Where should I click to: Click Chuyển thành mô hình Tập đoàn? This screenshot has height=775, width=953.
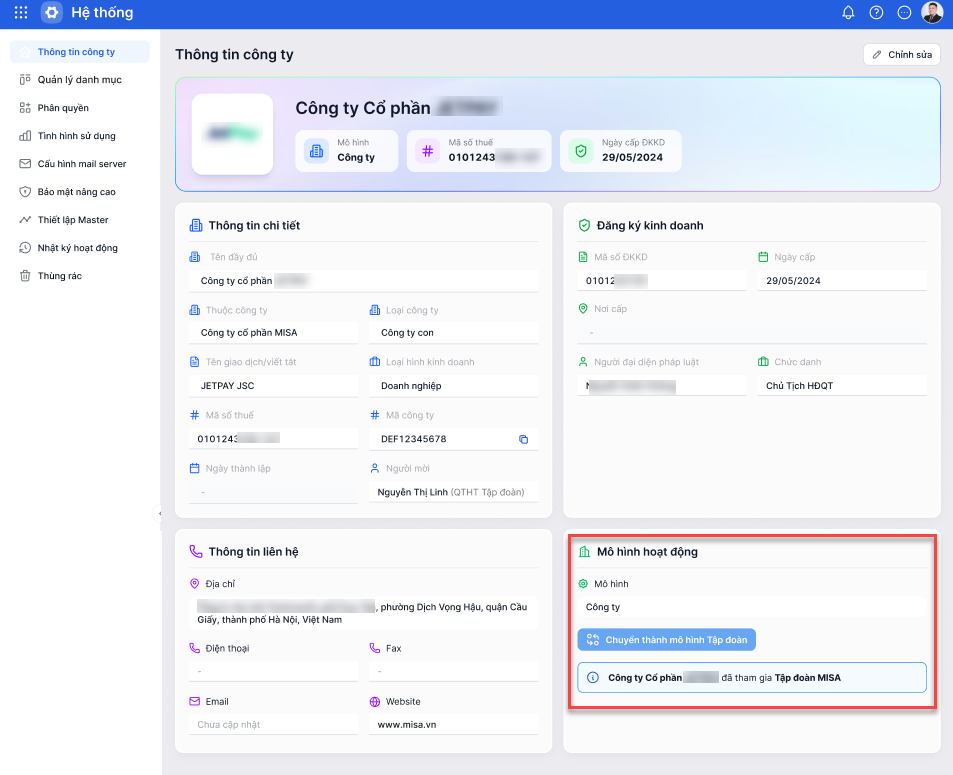[x=666, y=640]
